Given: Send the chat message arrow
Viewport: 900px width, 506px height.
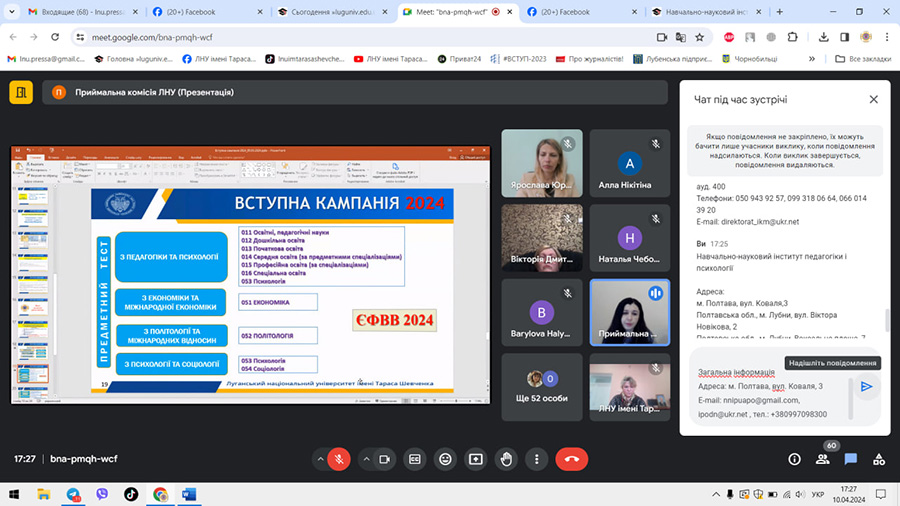Looking at the screenshot, I should click(x=867, y=387).
